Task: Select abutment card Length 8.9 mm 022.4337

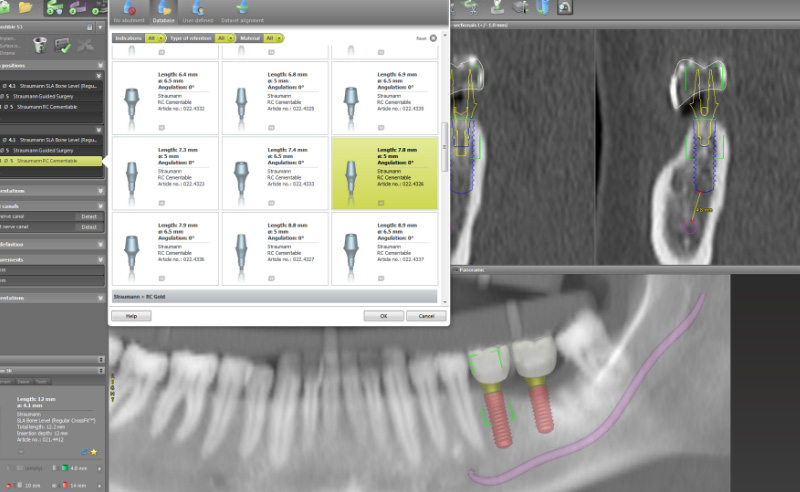Action: coord(385,249)
